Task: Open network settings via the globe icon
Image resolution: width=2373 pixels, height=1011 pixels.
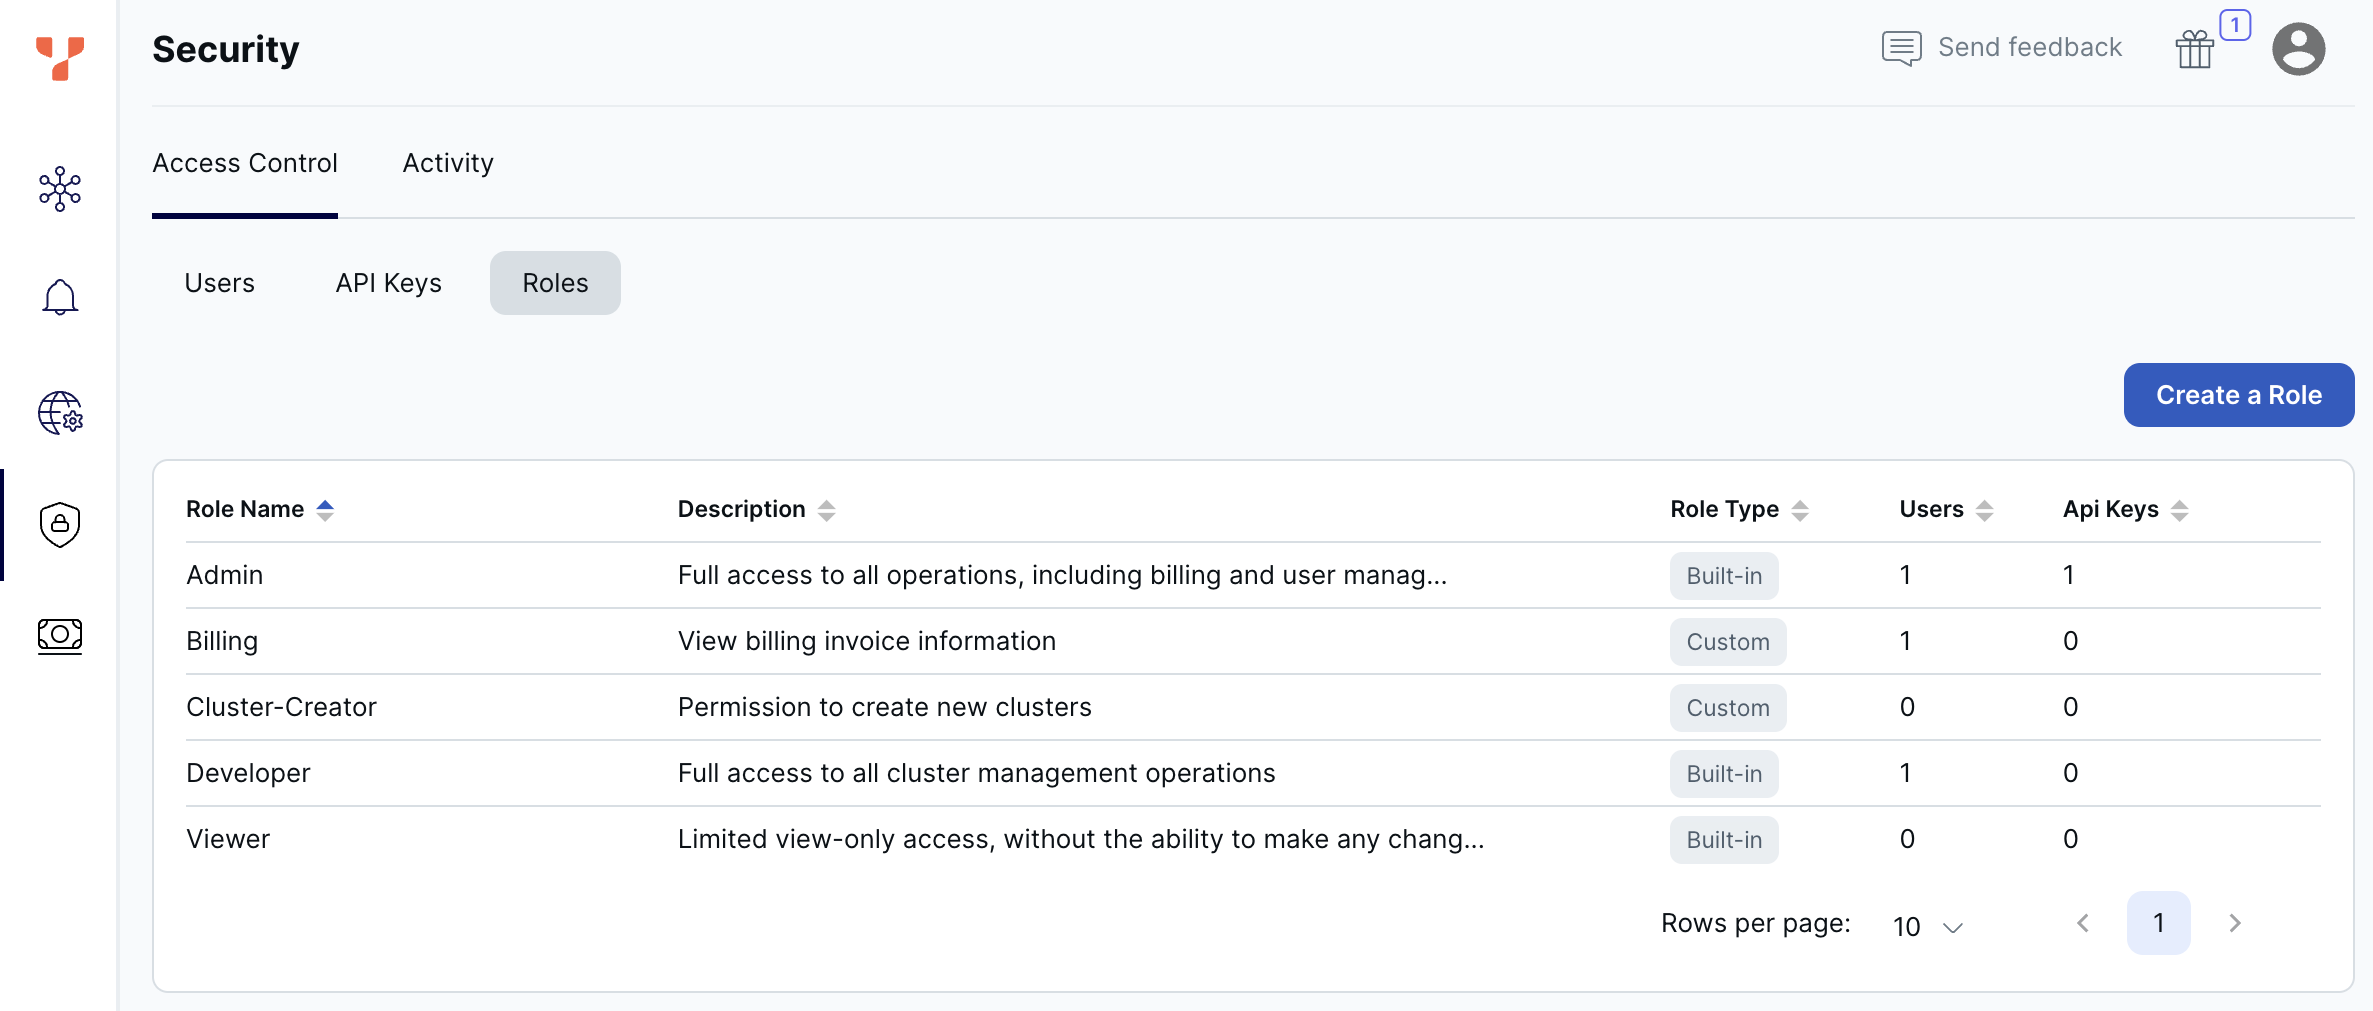Action: [60, 413]
